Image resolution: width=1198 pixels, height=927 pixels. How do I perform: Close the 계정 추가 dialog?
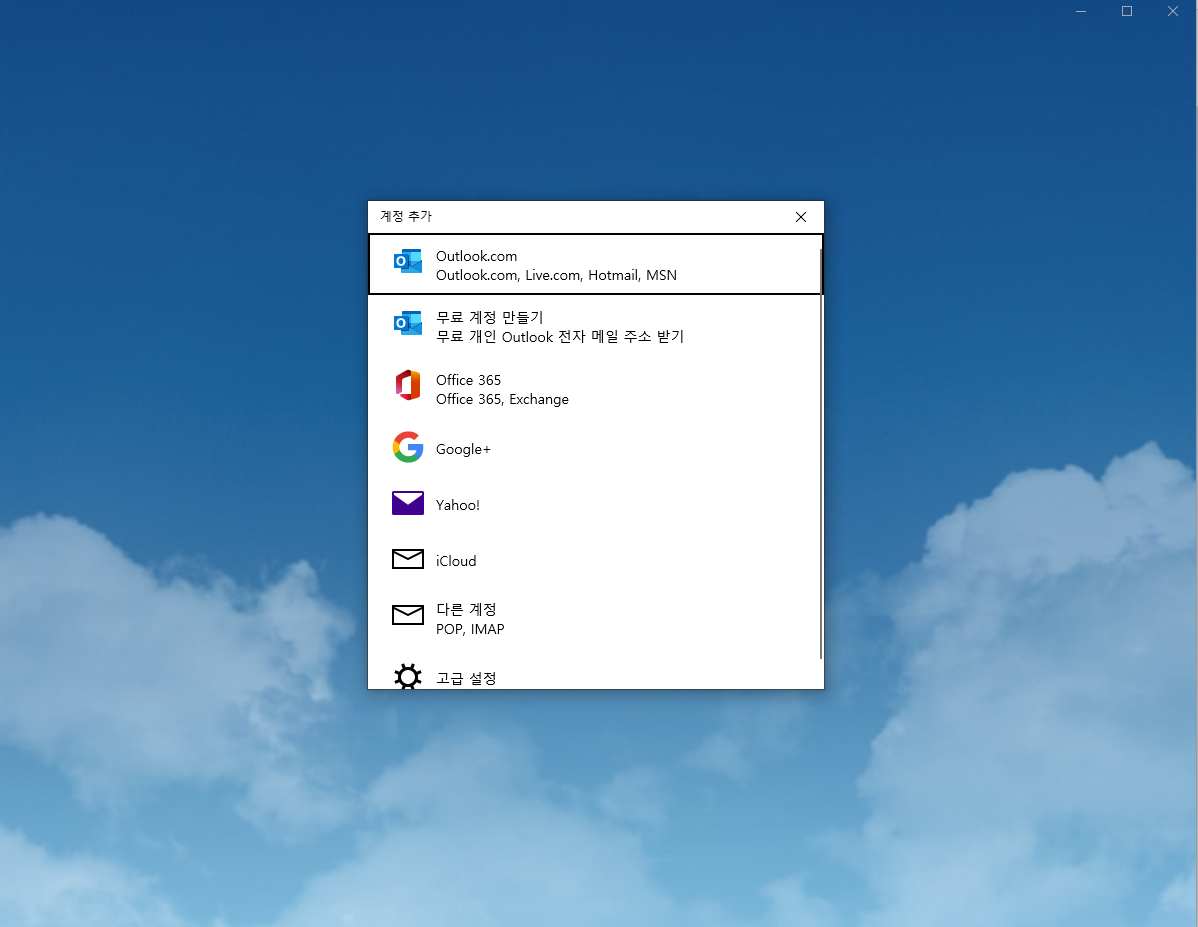click(x=801, y=217)
